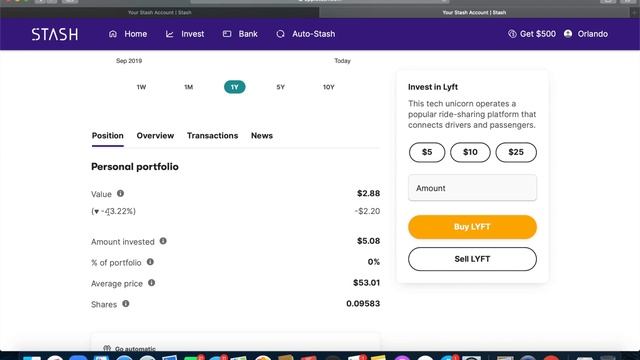Viewport: 640px width, 360px height.
Task: Click the Go automatic card label
Action: 135,349
